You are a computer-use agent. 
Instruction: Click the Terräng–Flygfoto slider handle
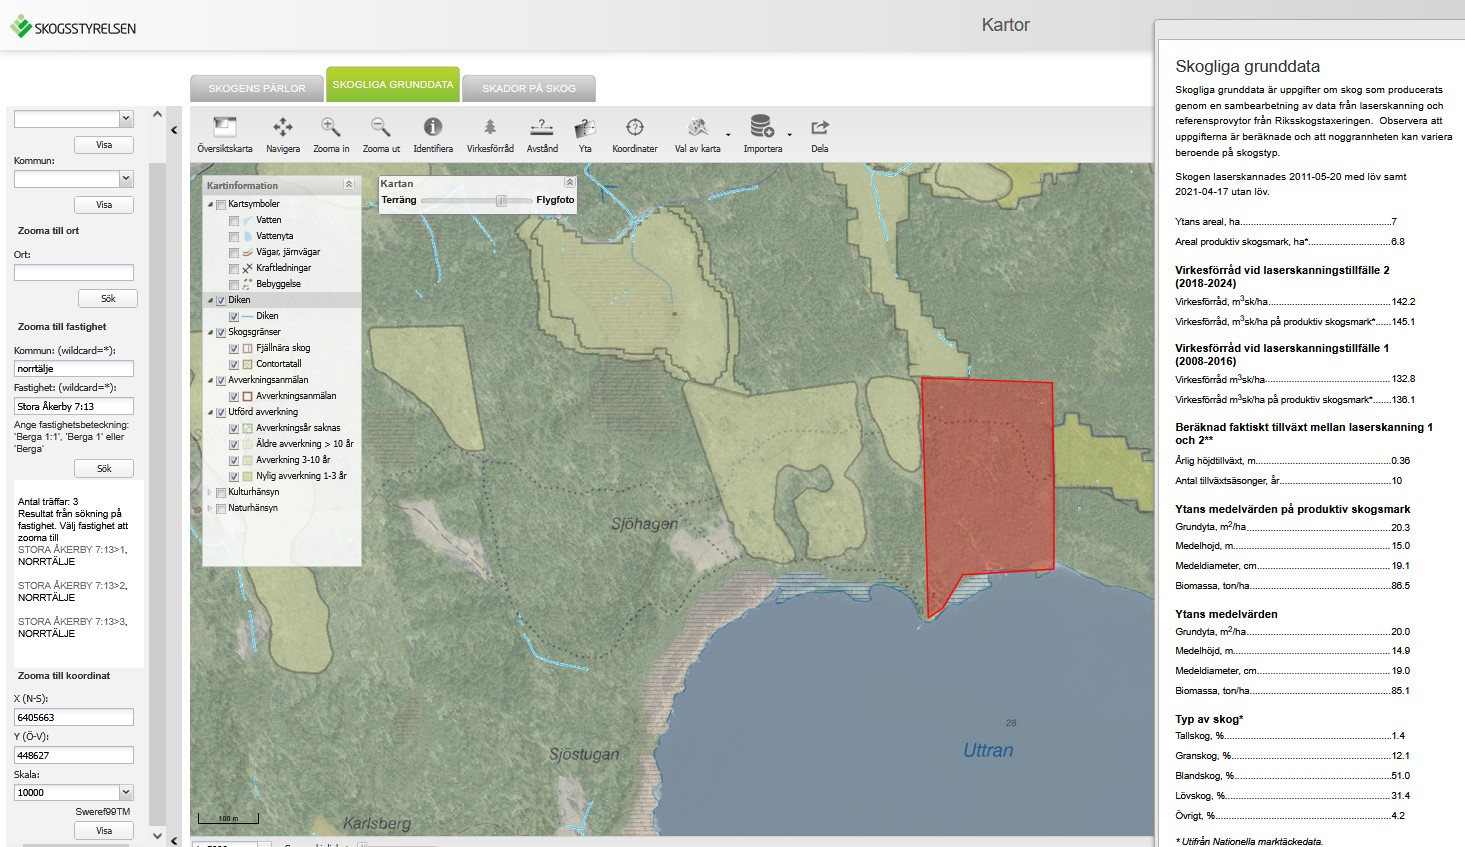pyautogui.click(x=501, y=200)
